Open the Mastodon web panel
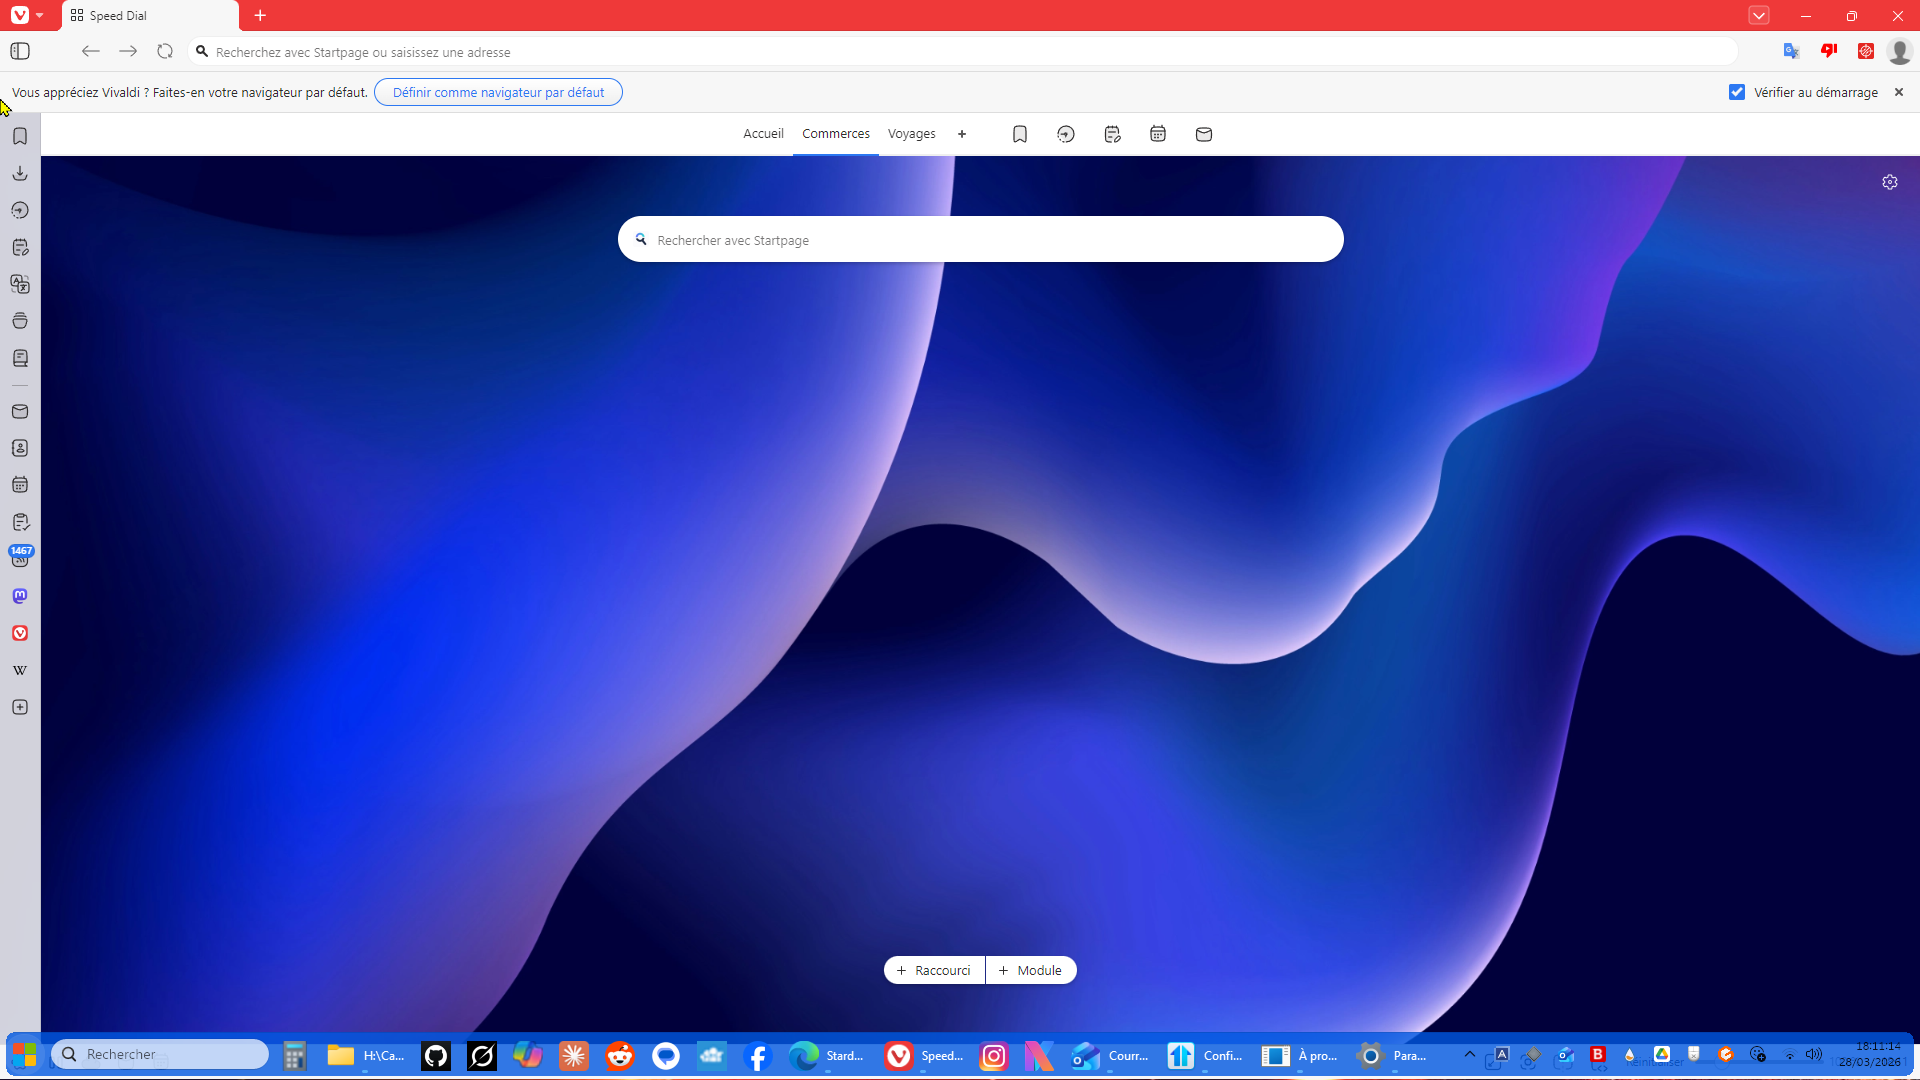This screenshot has width=1920, height=1080. tap(20, 596)
